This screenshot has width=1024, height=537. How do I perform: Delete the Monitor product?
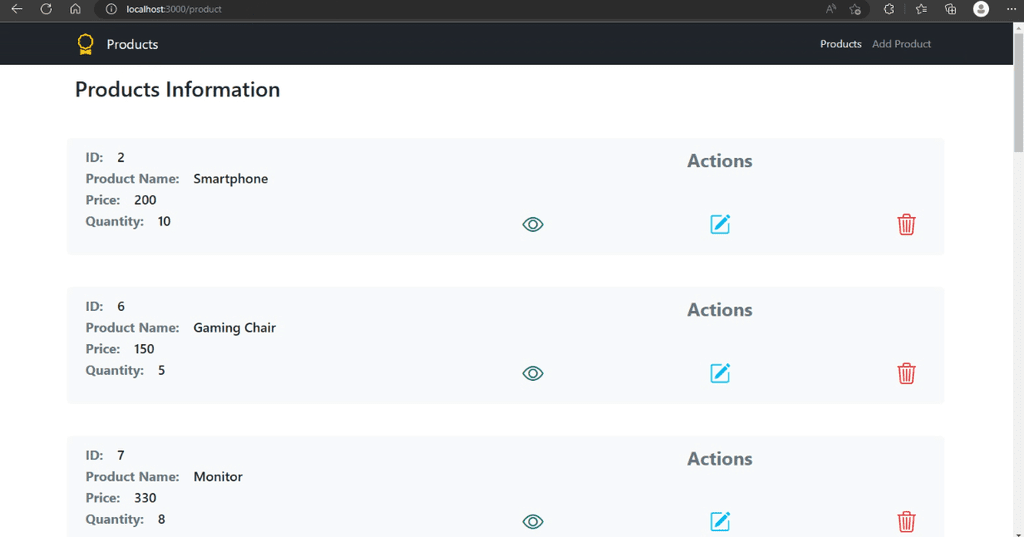(906, 521)
